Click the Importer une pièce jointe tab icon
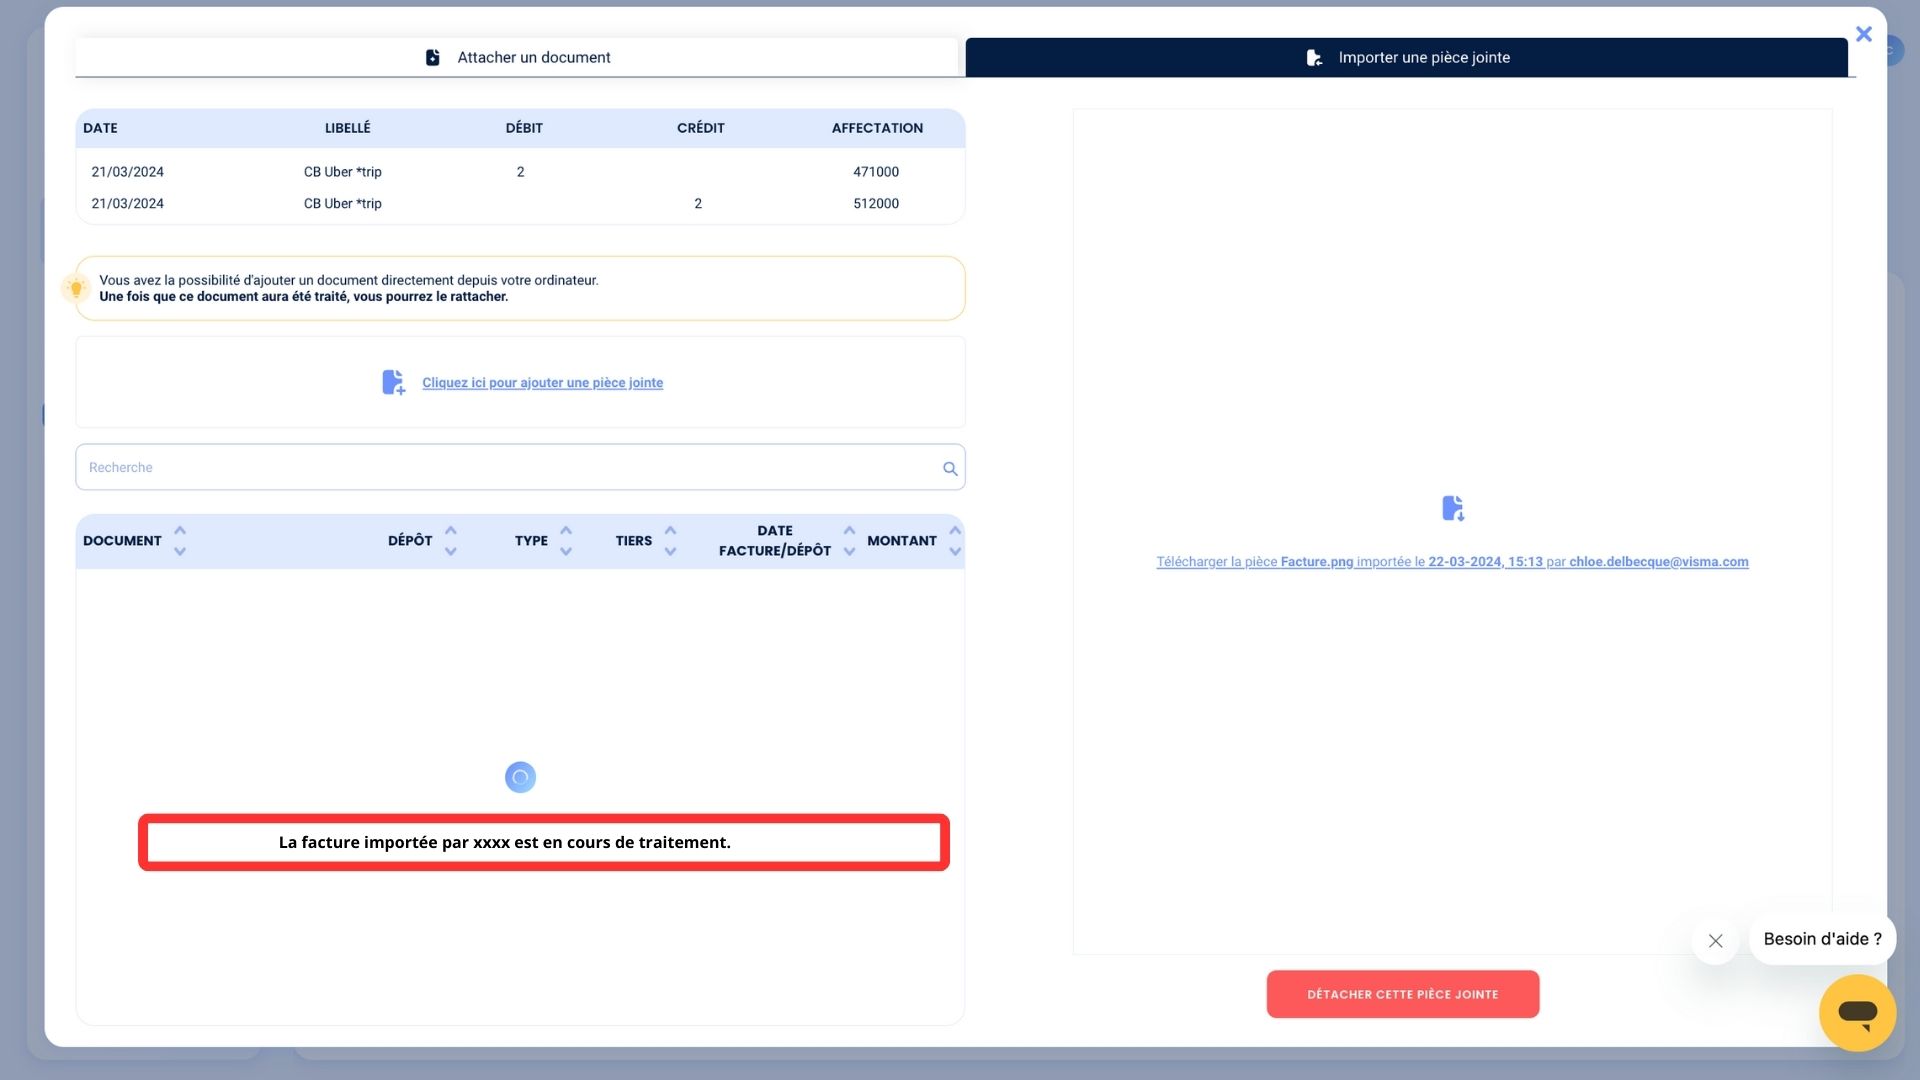Screen dimensions: 1920x1080 (1314, 57)
